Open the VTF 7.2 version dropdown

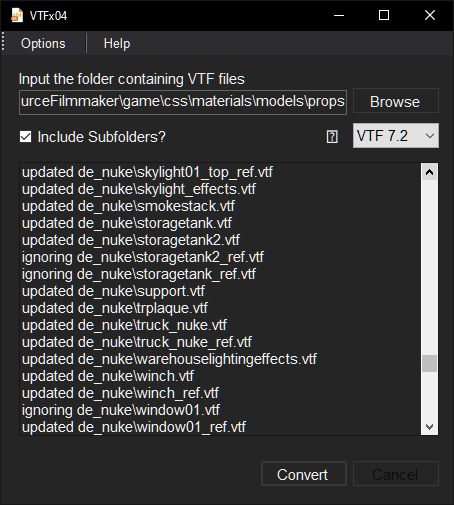(396, 136)
